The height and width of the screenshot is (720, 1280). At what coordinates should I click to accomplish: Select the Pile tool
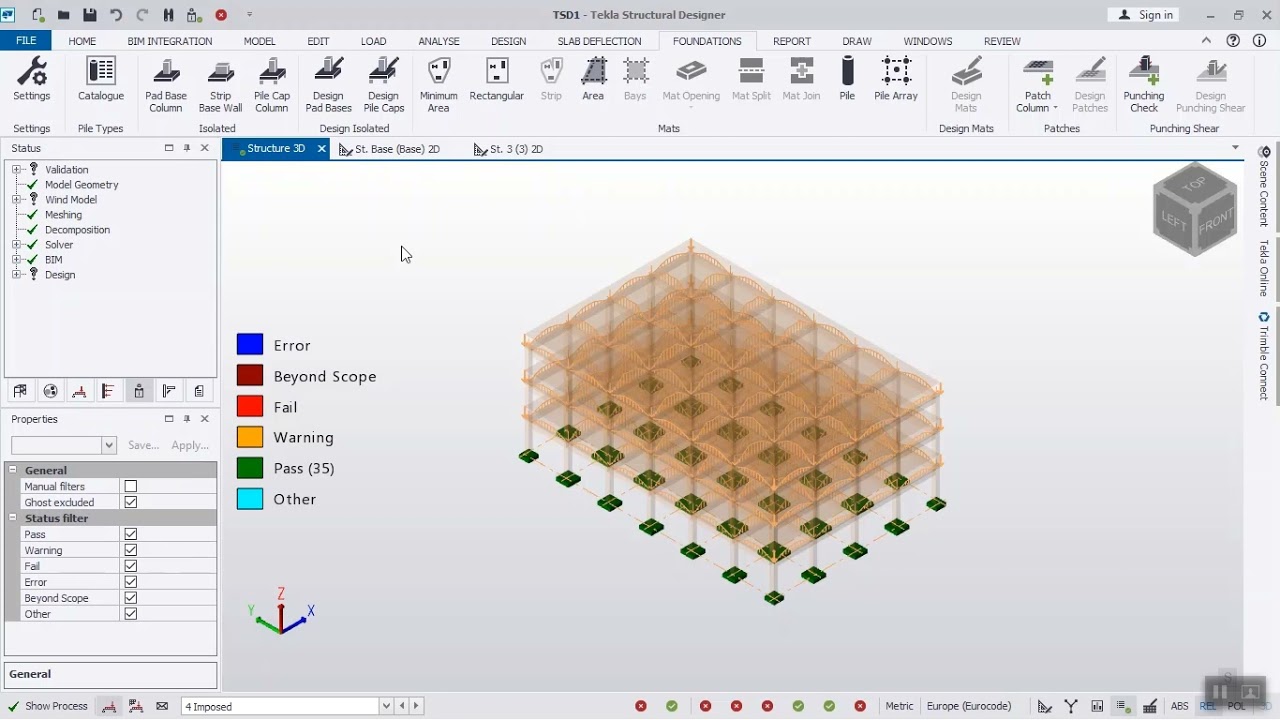pyautogui.click(x=847, y=80)
